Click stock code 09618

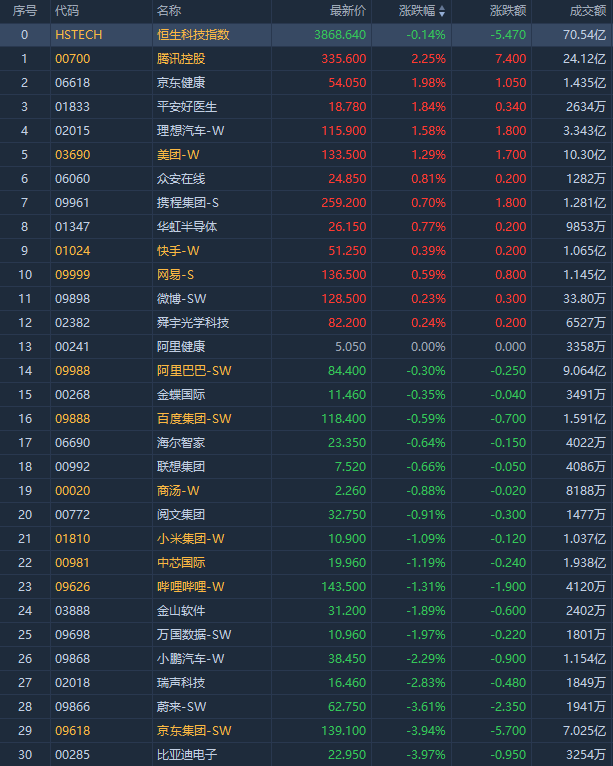coord(73,730)
